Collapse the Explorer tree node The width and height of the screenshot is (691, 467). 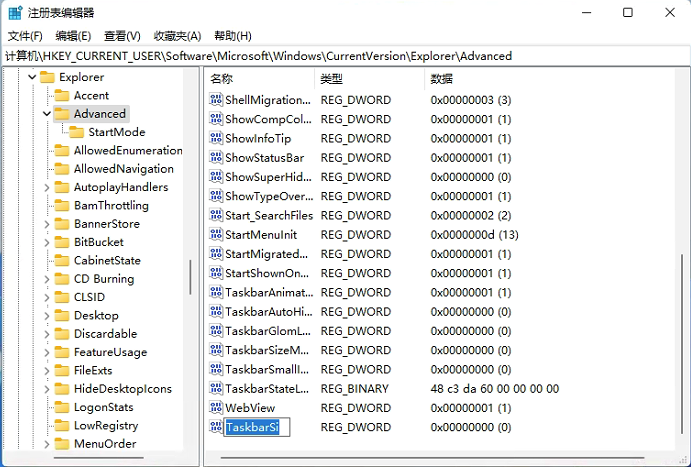coord(32,77)
